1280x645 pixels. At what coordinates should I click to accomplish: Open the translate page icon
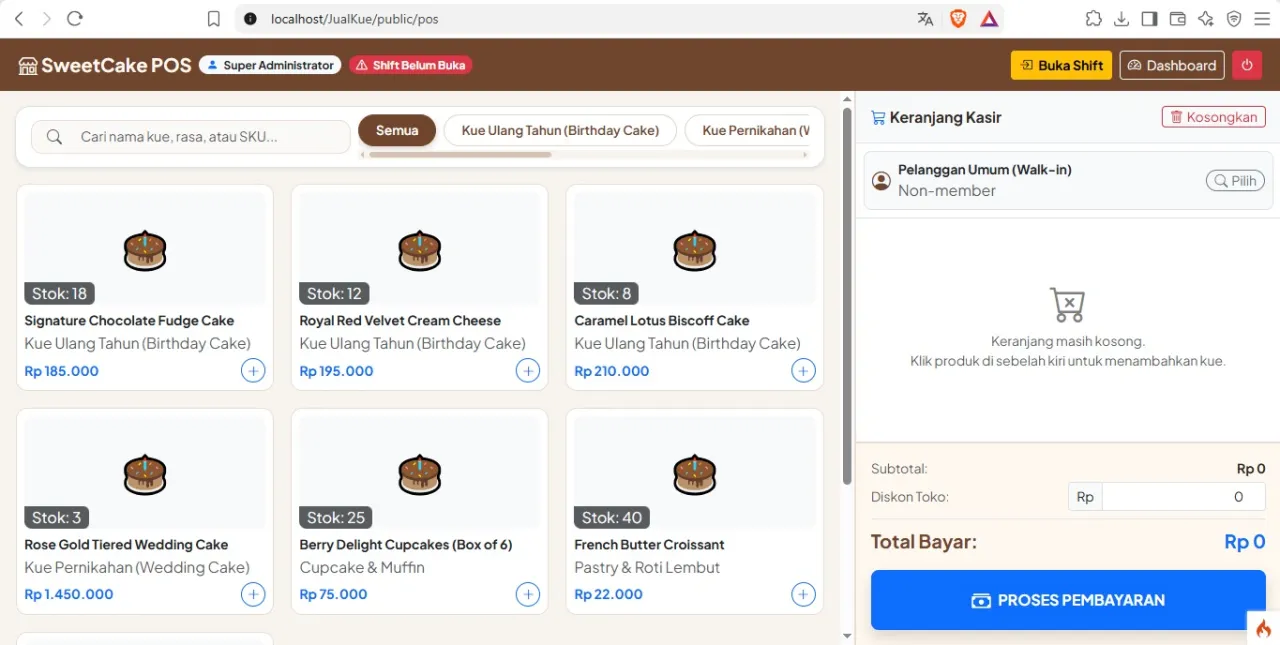click(925, 19)
